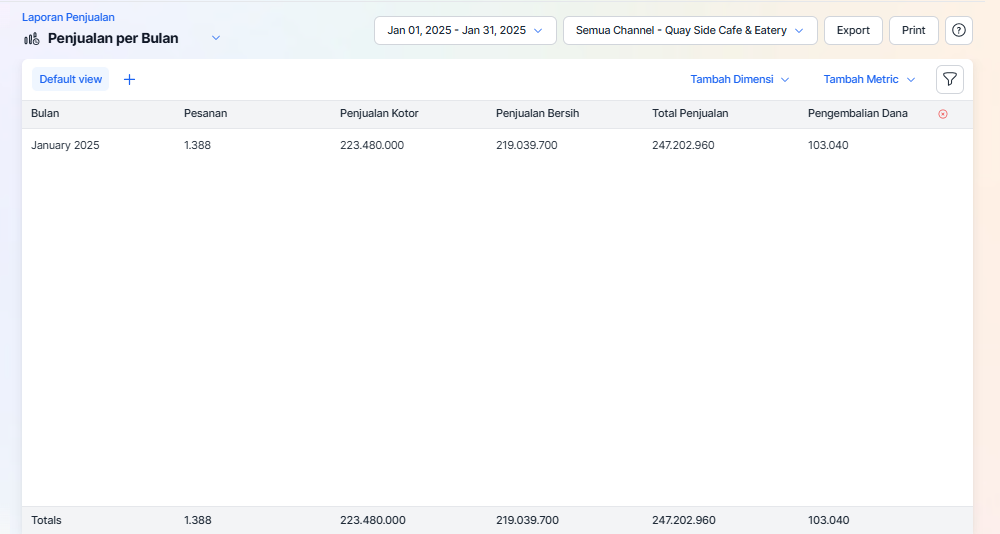Go to the Laporan Penjualan breadcrumb link
The width and height of the screenshot is (1000, 534).
pyautogui.click(x=68, y=17)
